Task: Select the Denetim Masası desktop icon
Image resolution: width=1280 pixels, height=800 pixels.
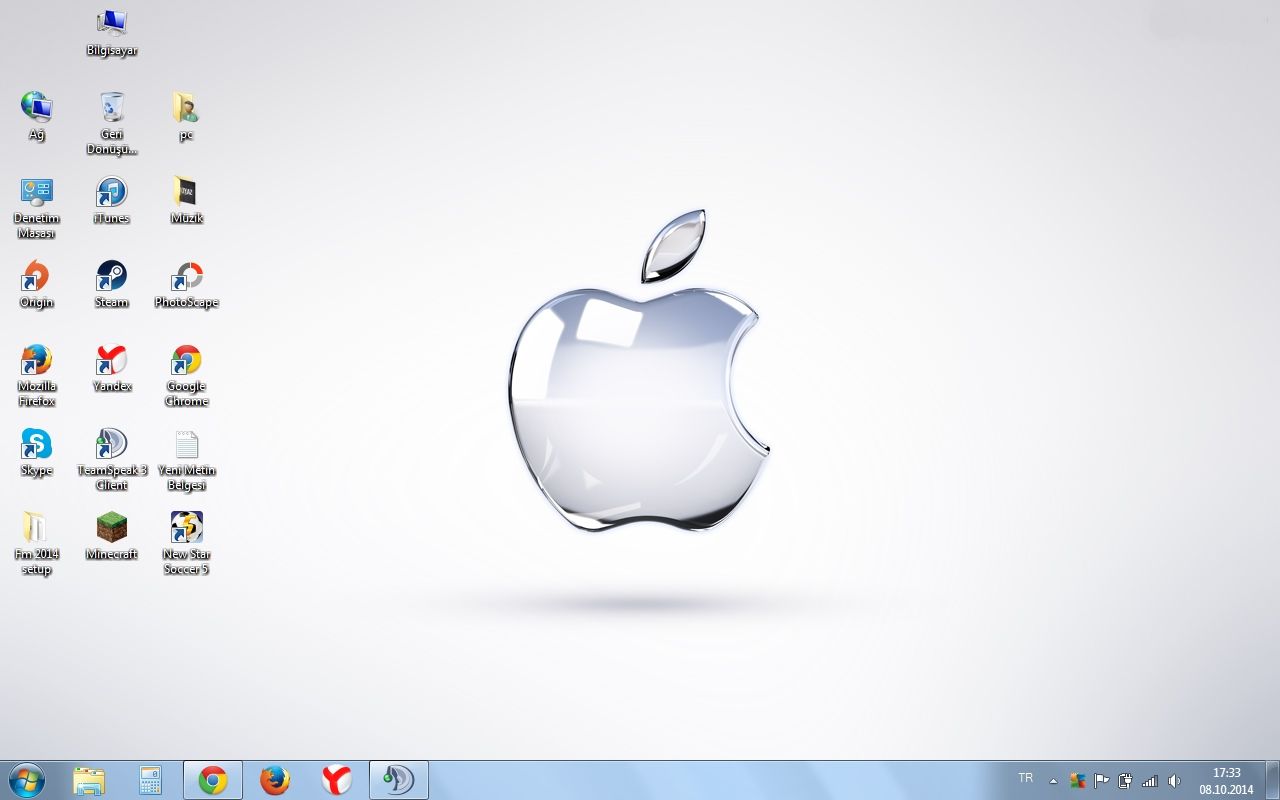Action: point(37,208)
